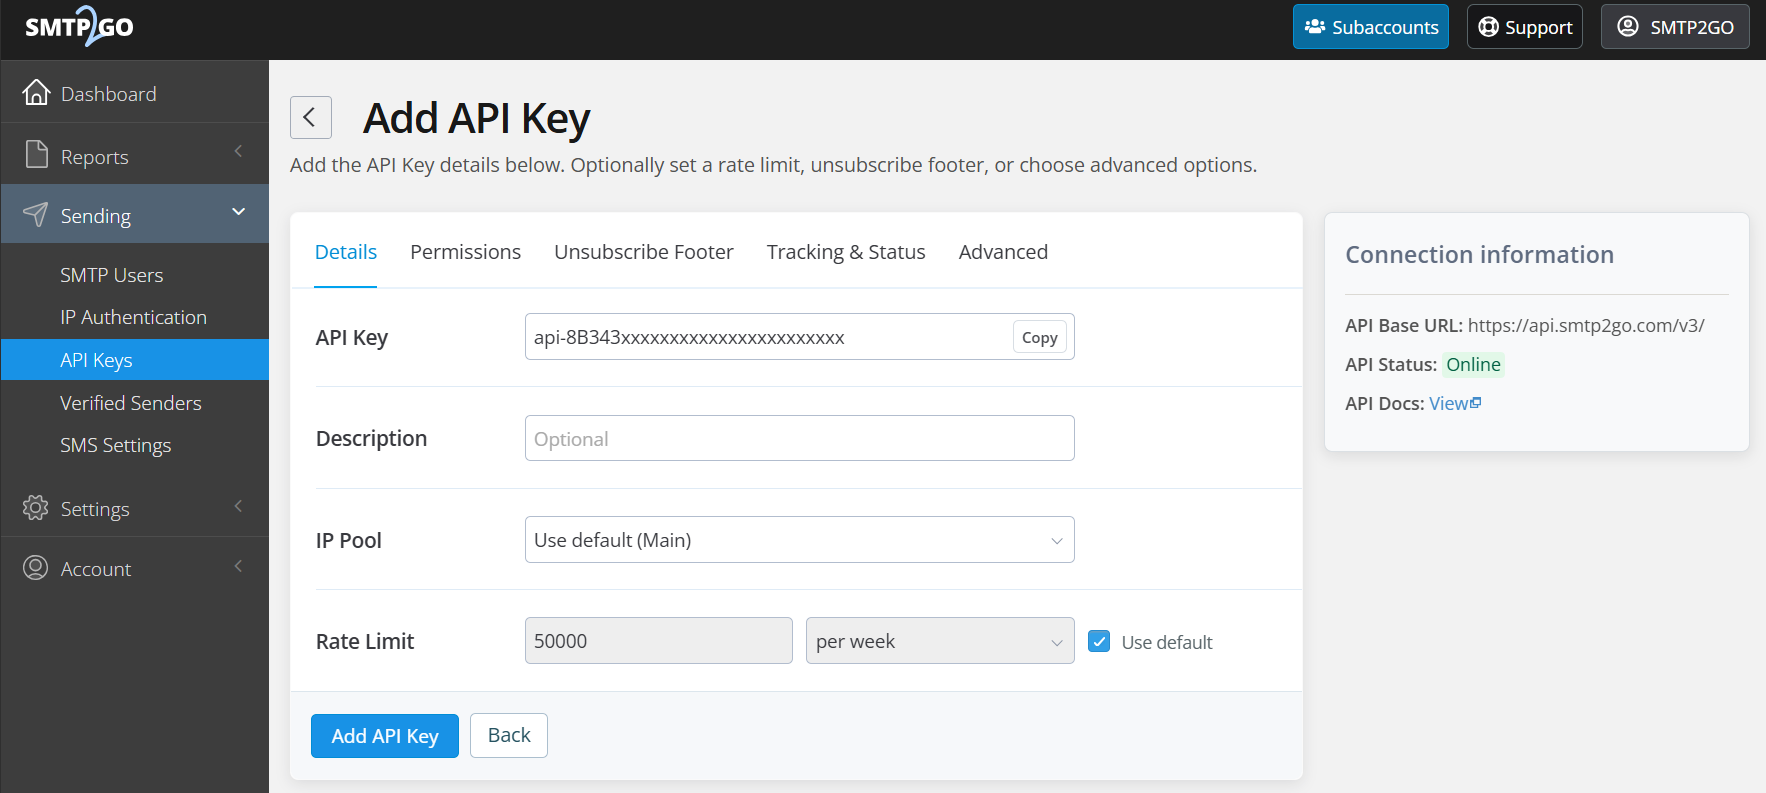The image size is (1766, 793).
Task: Click the Sending paper plane icon
Action: click(x=35, y=214)
